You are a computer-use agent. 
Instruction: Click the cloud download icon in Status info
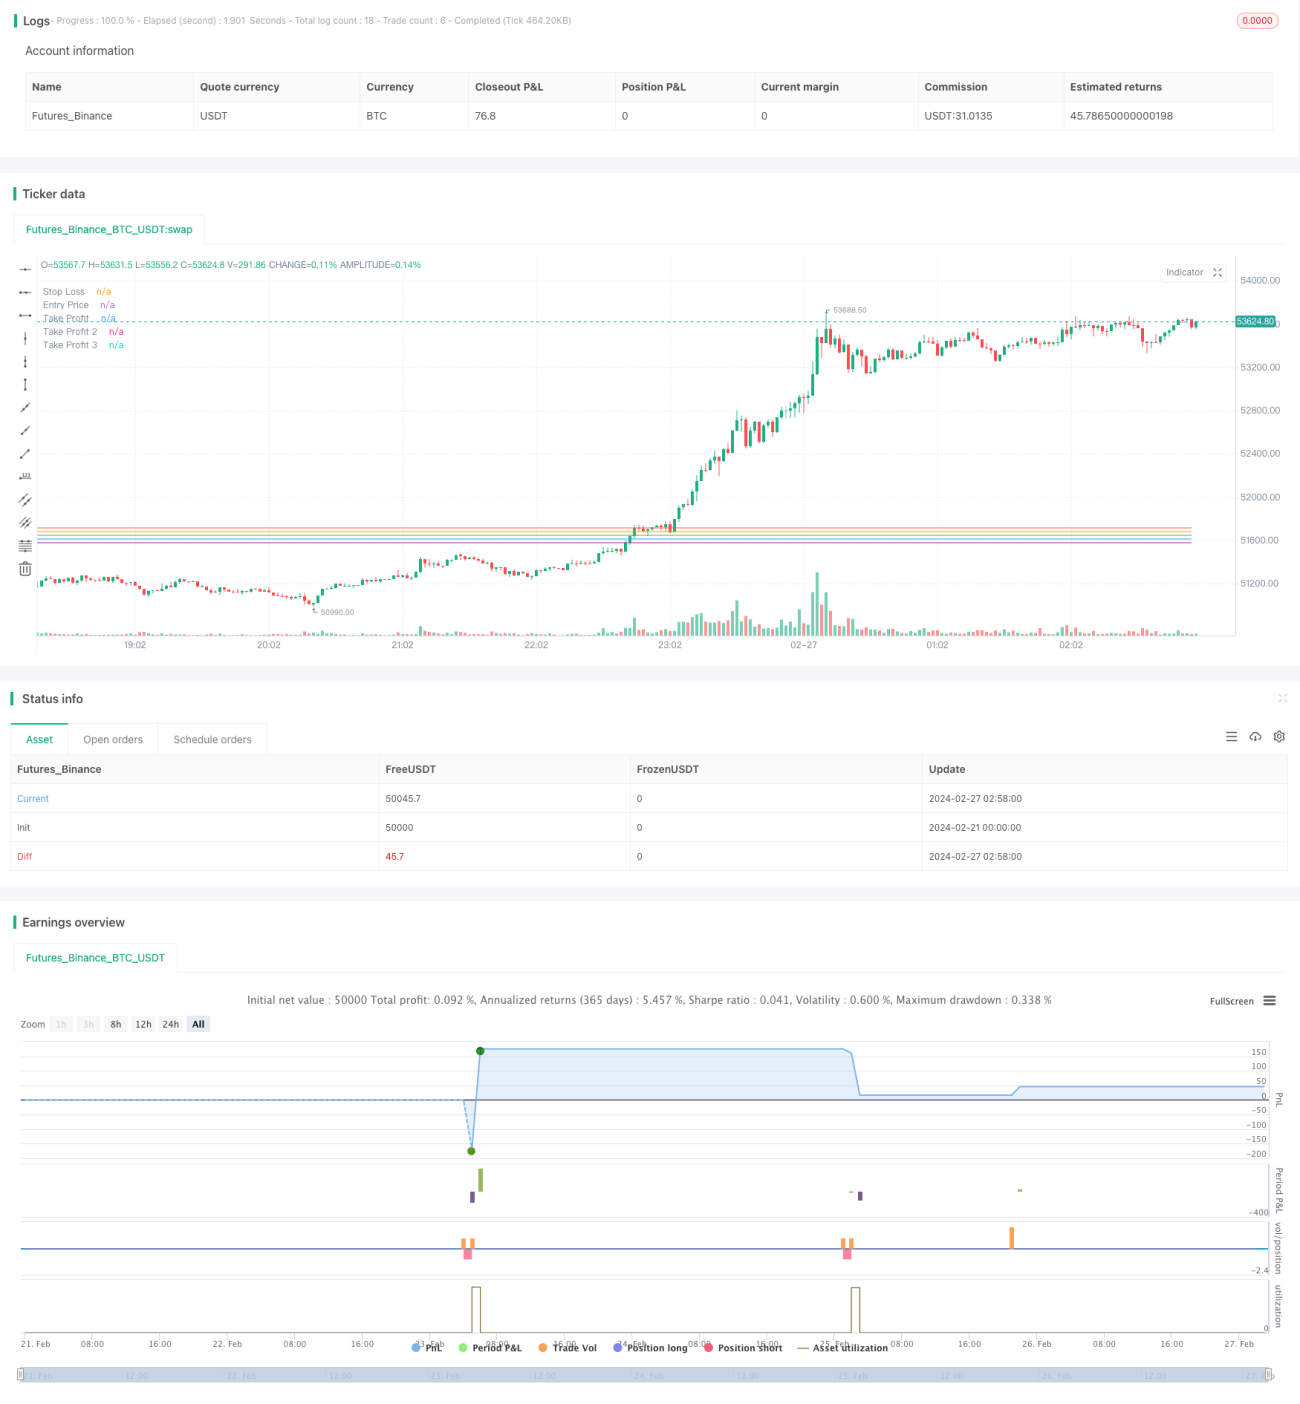[x=1255, y=737]
